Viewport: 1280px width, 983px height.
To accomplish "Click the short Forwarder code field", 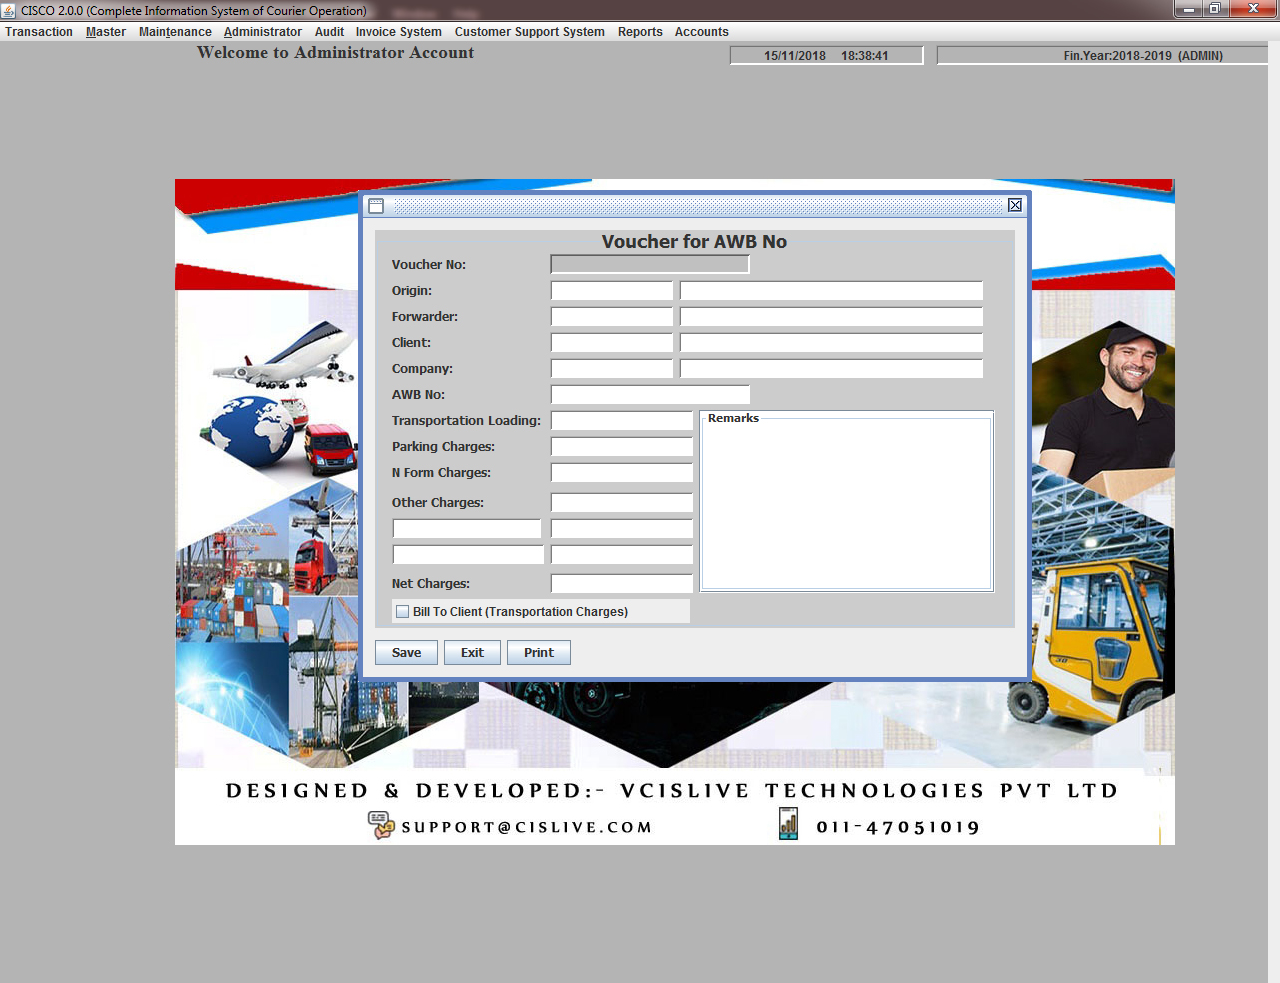I will tap(612, 317).
